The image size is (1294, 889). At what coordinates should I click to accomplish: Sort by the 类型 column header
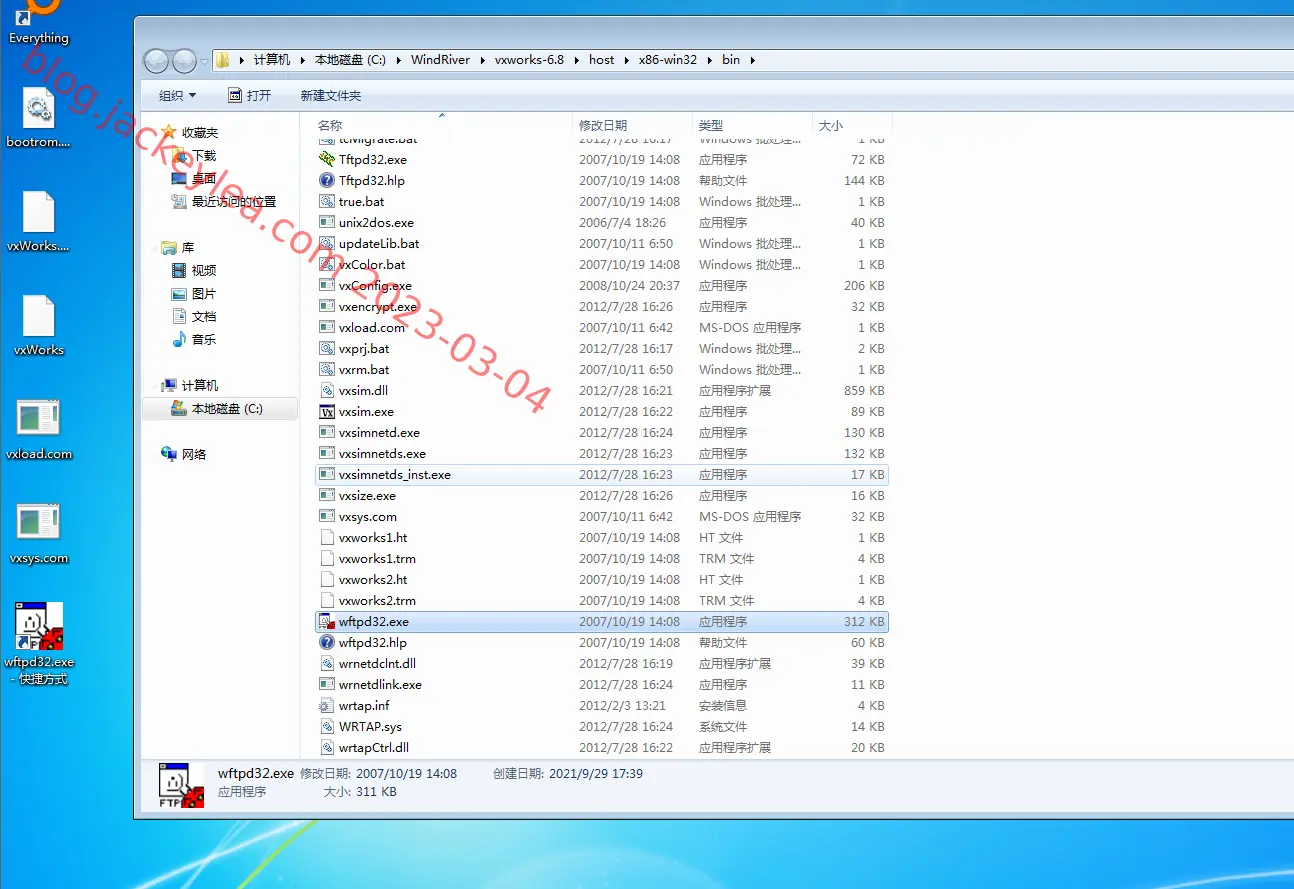pos(711,126)
